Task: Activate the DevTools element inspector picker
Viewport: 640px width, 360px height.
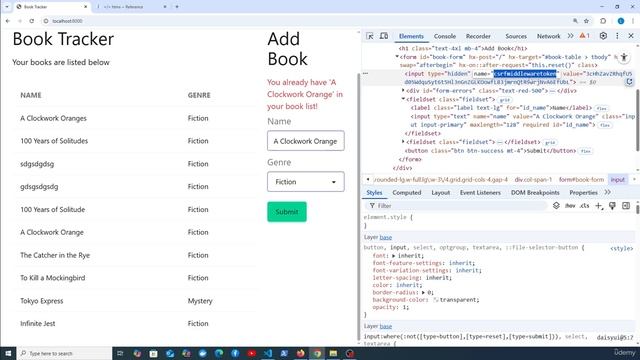Action: [x=370, y=36]
